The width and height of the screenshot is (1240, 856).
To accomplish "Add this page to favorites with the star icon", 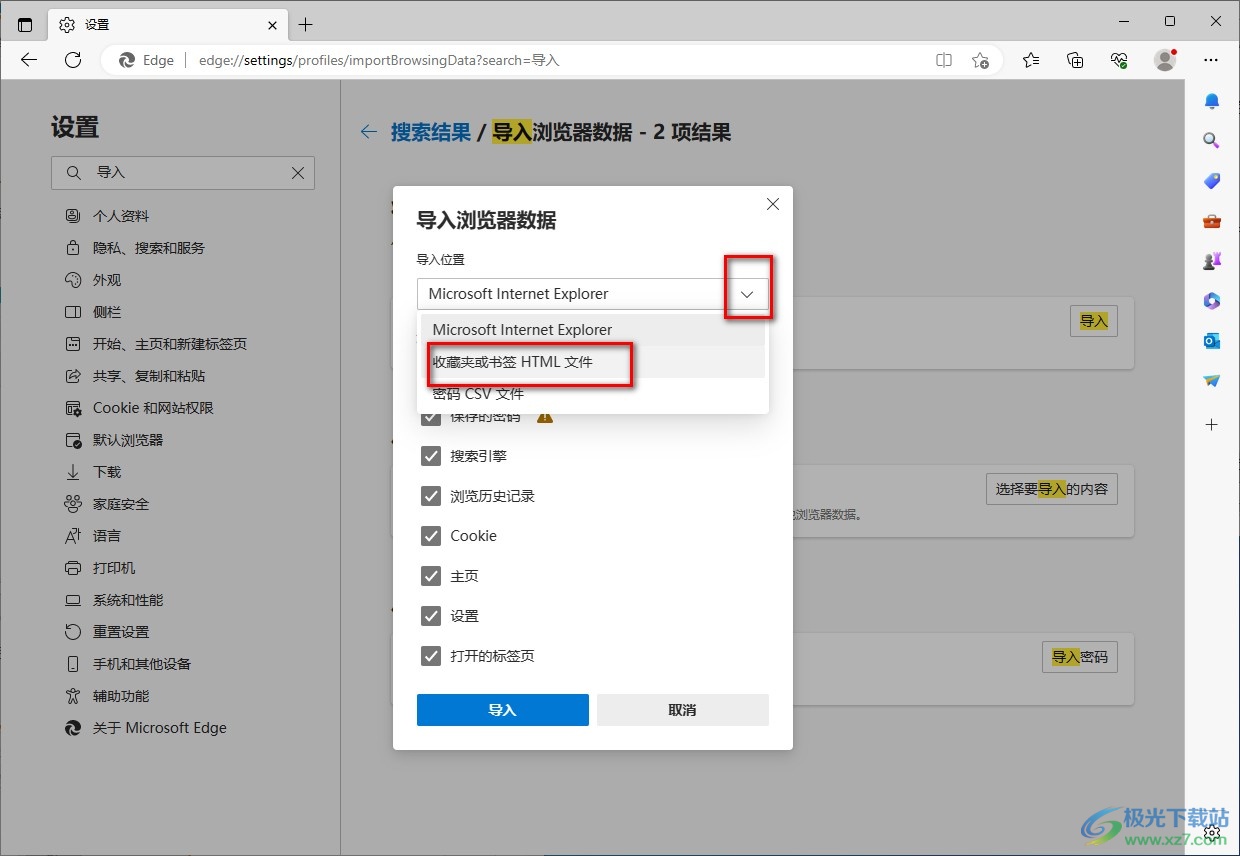I will click(x=981, y=60).
